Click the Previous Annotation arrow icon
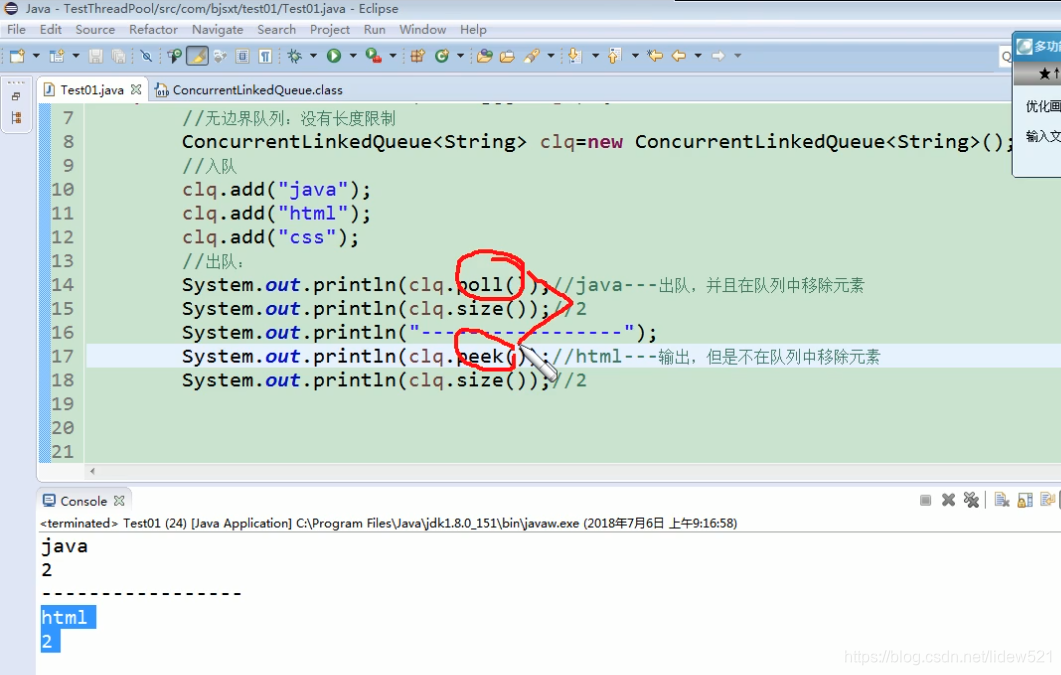1061x675 pixels. 614,56
